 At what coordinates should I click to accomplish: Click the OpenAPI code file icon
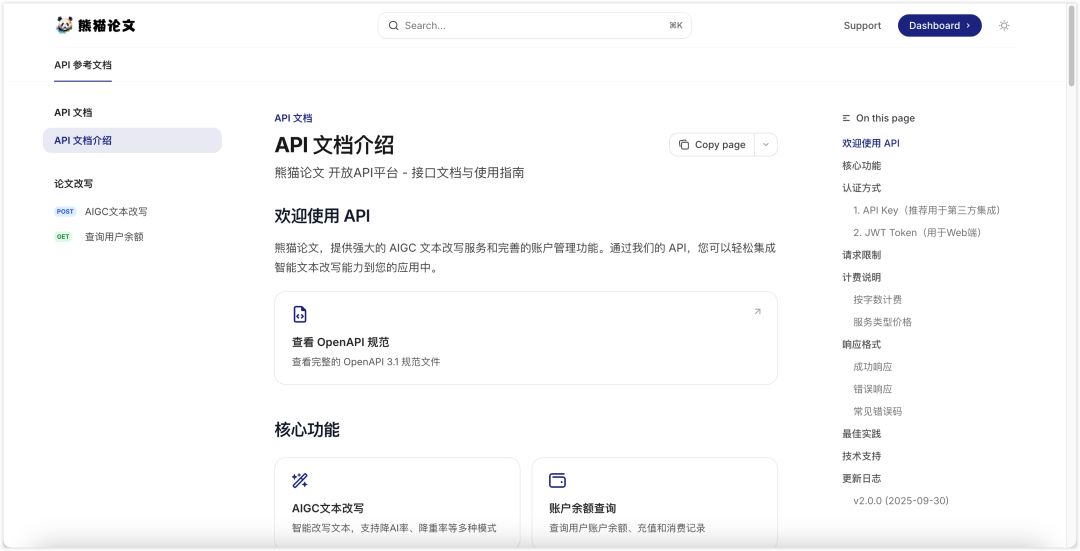(300, 314)
